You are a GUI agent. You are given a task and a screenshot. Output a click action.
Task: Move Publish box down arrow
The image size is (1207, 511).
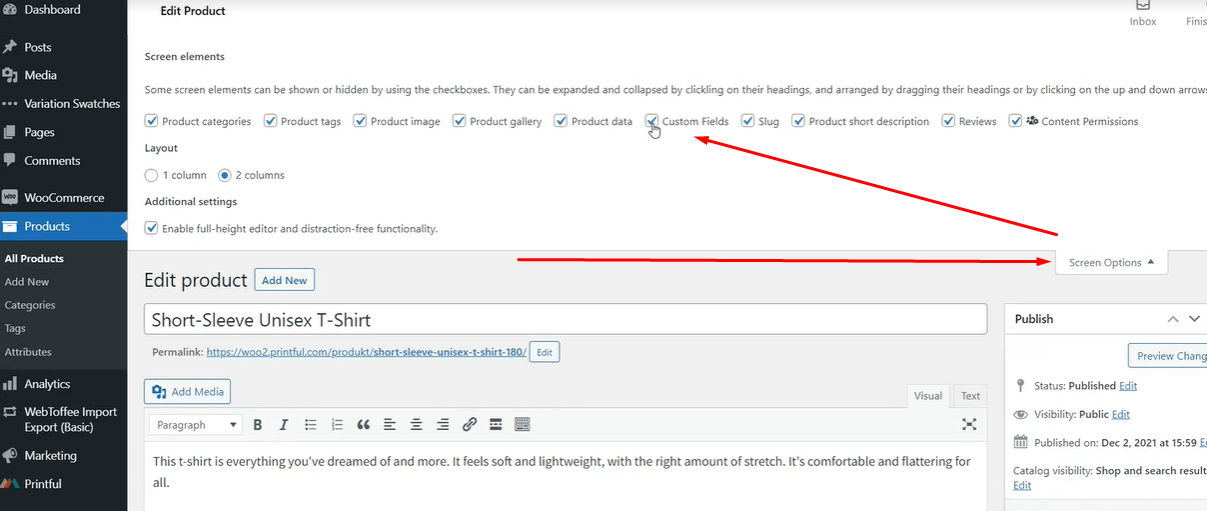click(x=1194, y=319)
